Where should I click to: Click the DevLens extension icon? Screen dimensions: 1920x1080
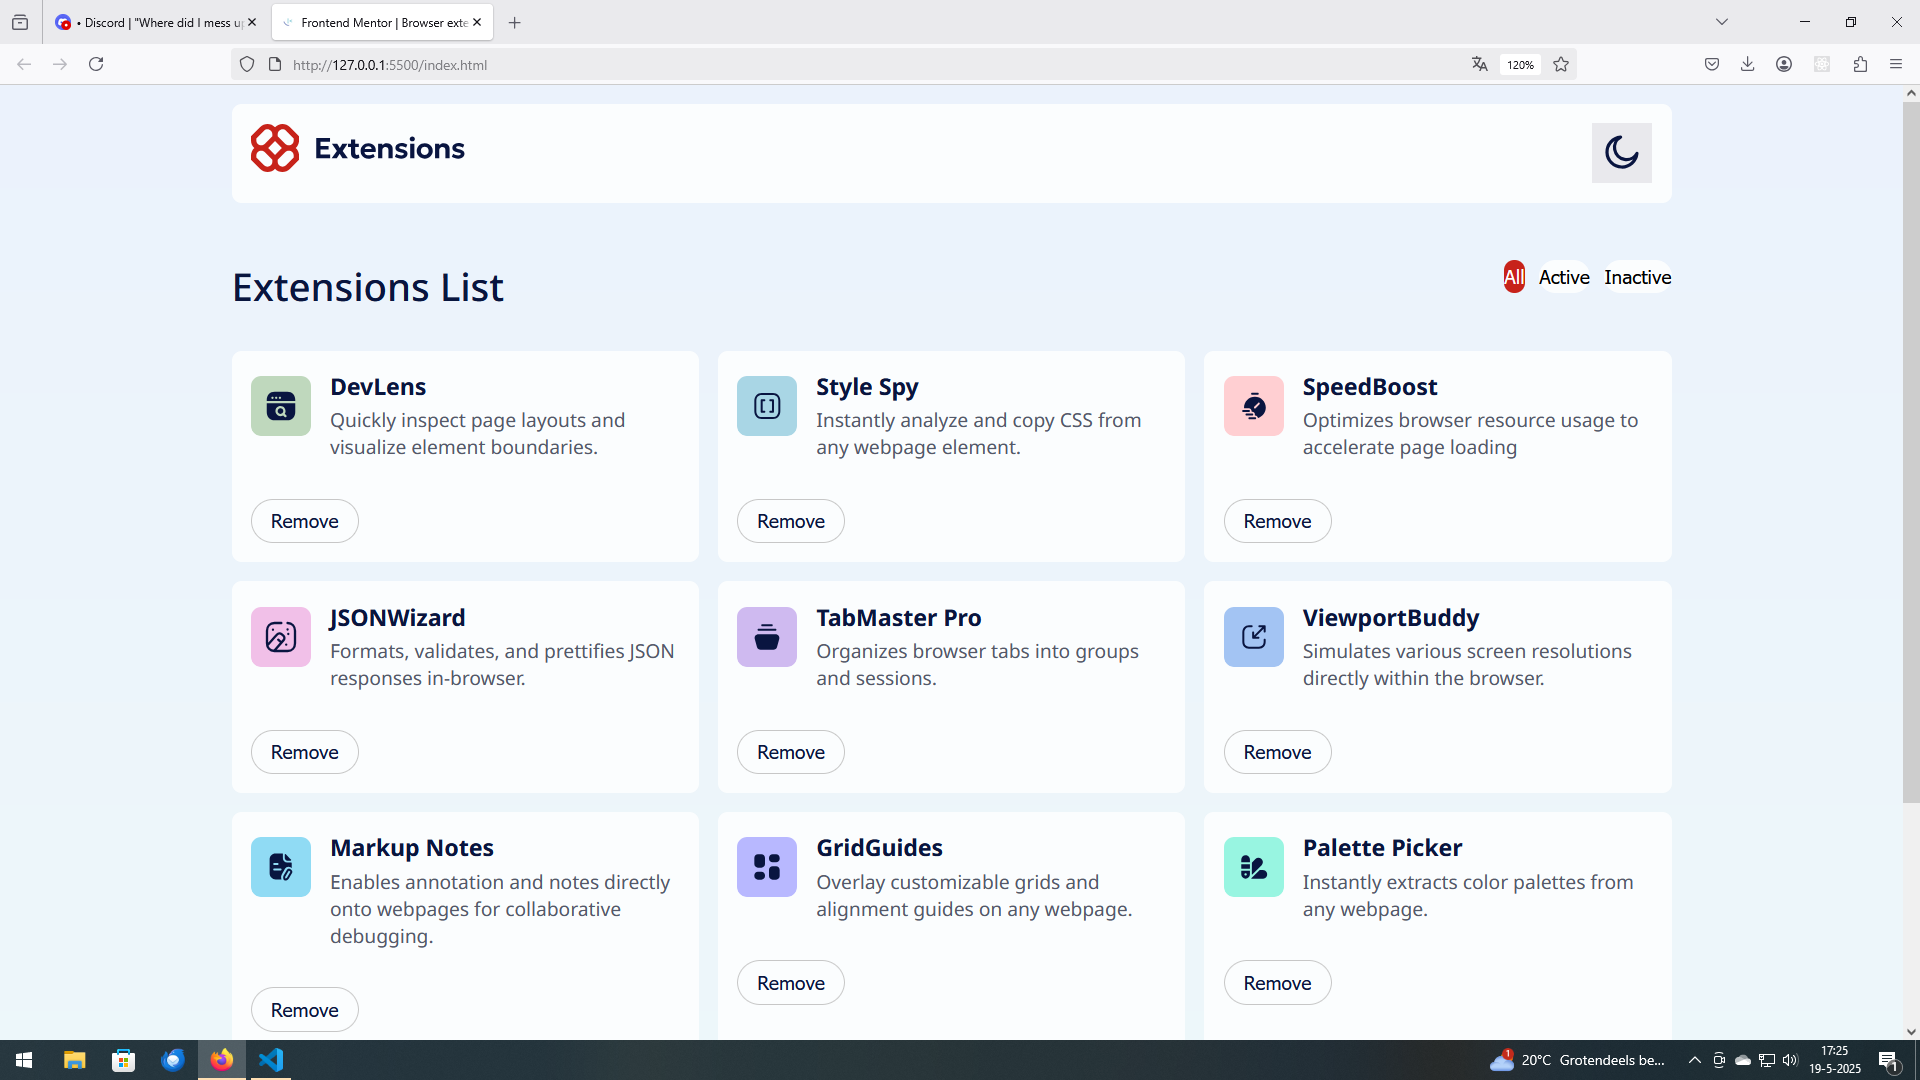280,406
